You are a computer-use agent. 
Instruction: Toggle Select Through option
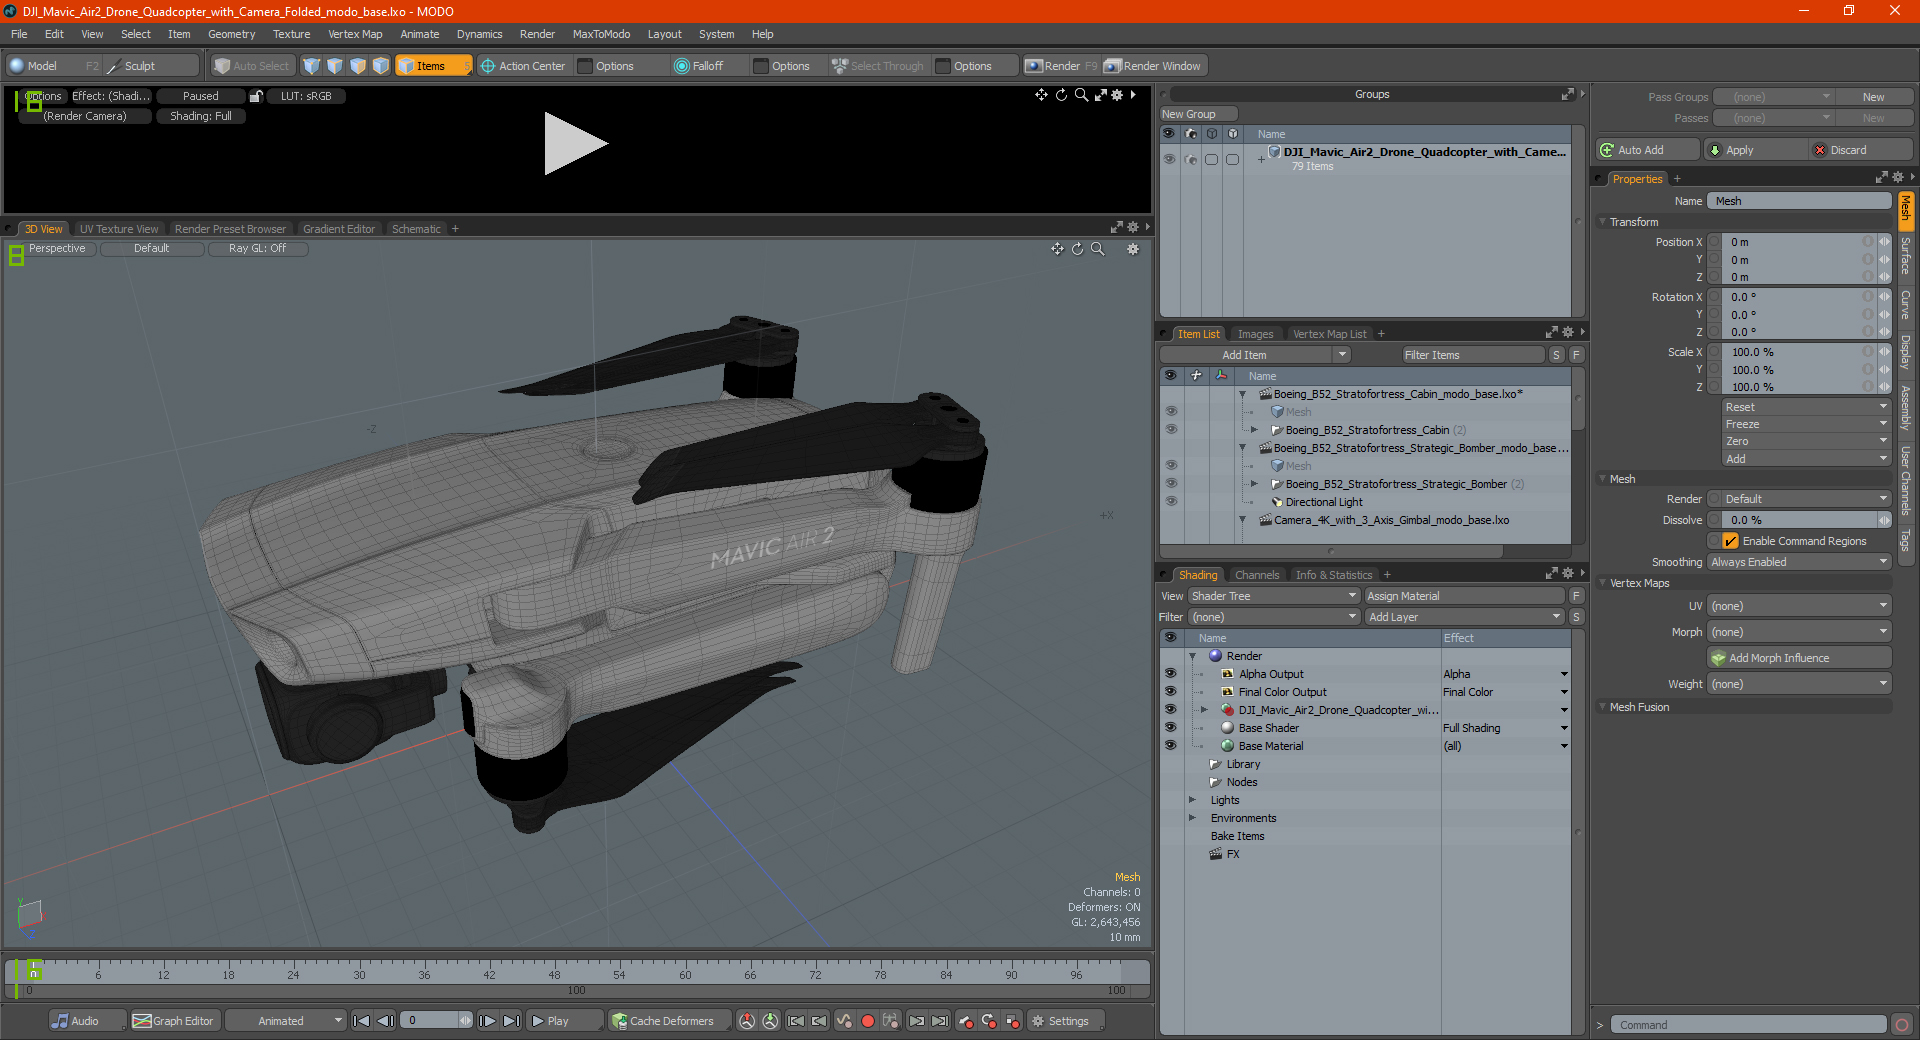point(877,66)
